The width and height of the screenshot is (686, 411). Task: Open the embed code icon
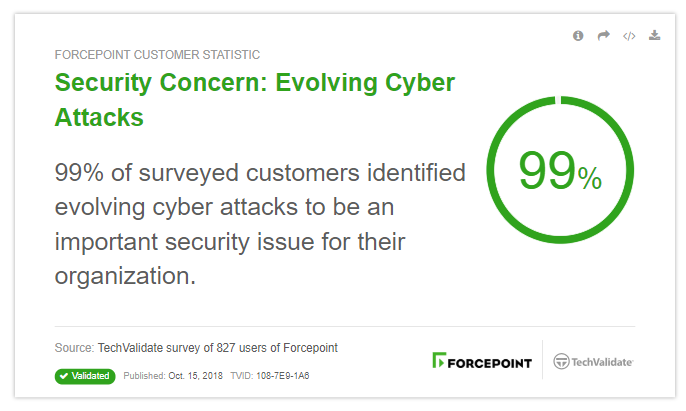(629, 36)
